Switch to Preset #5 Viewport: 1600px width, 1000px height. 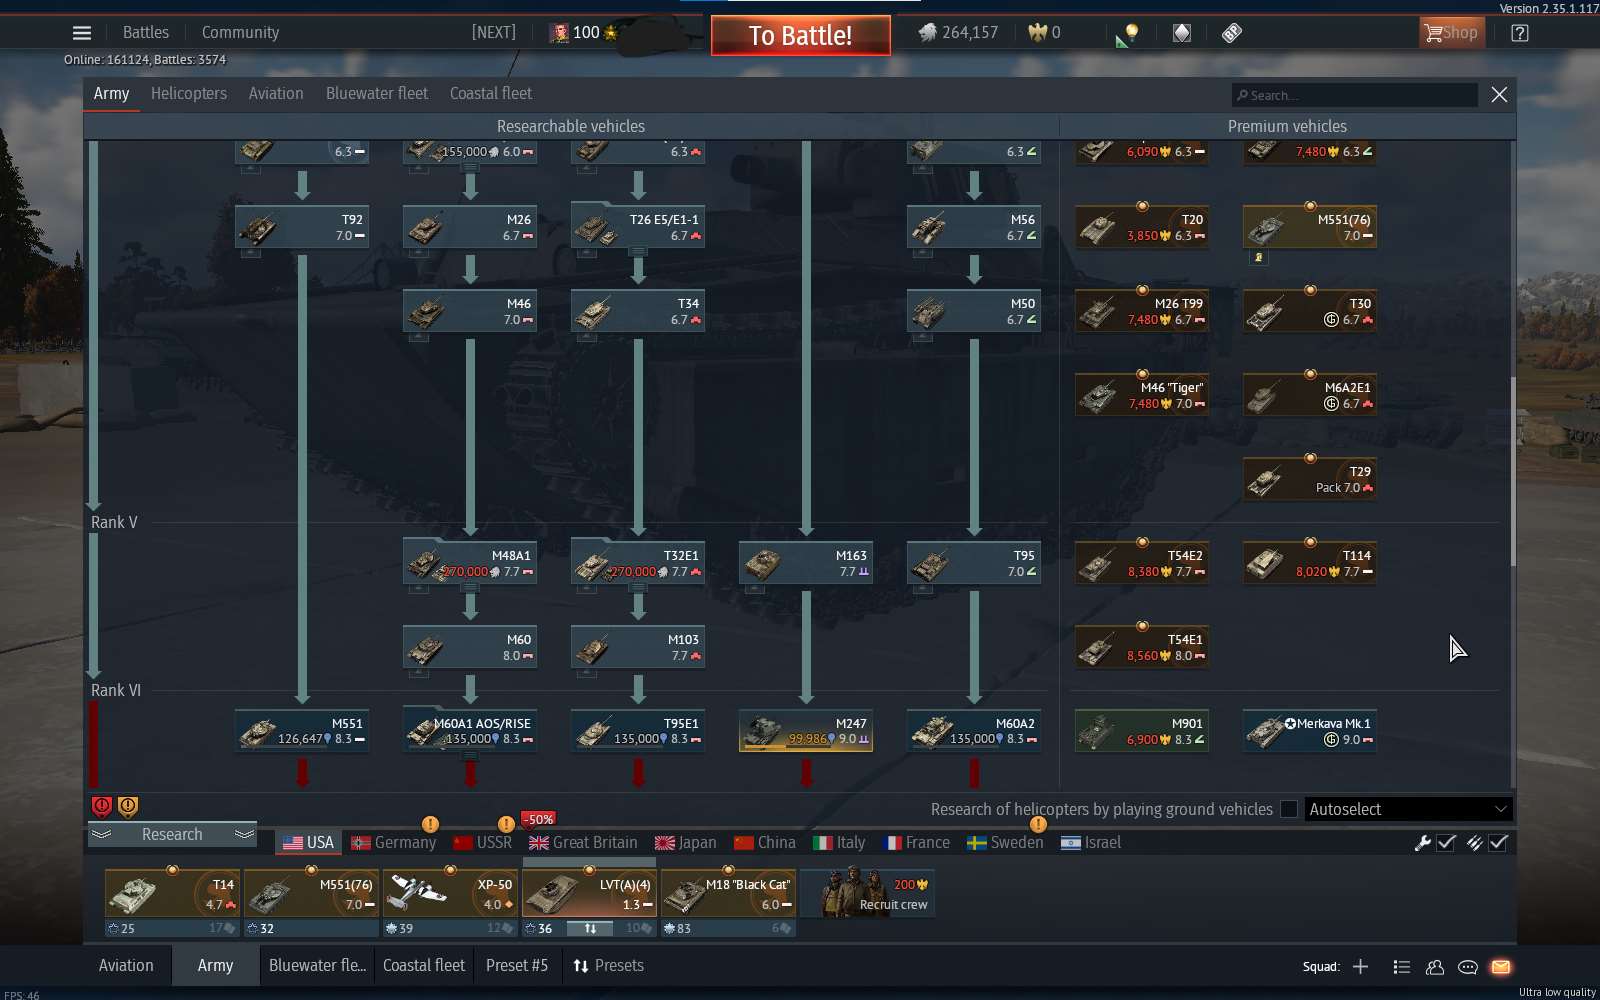click(x=517, y=966)
